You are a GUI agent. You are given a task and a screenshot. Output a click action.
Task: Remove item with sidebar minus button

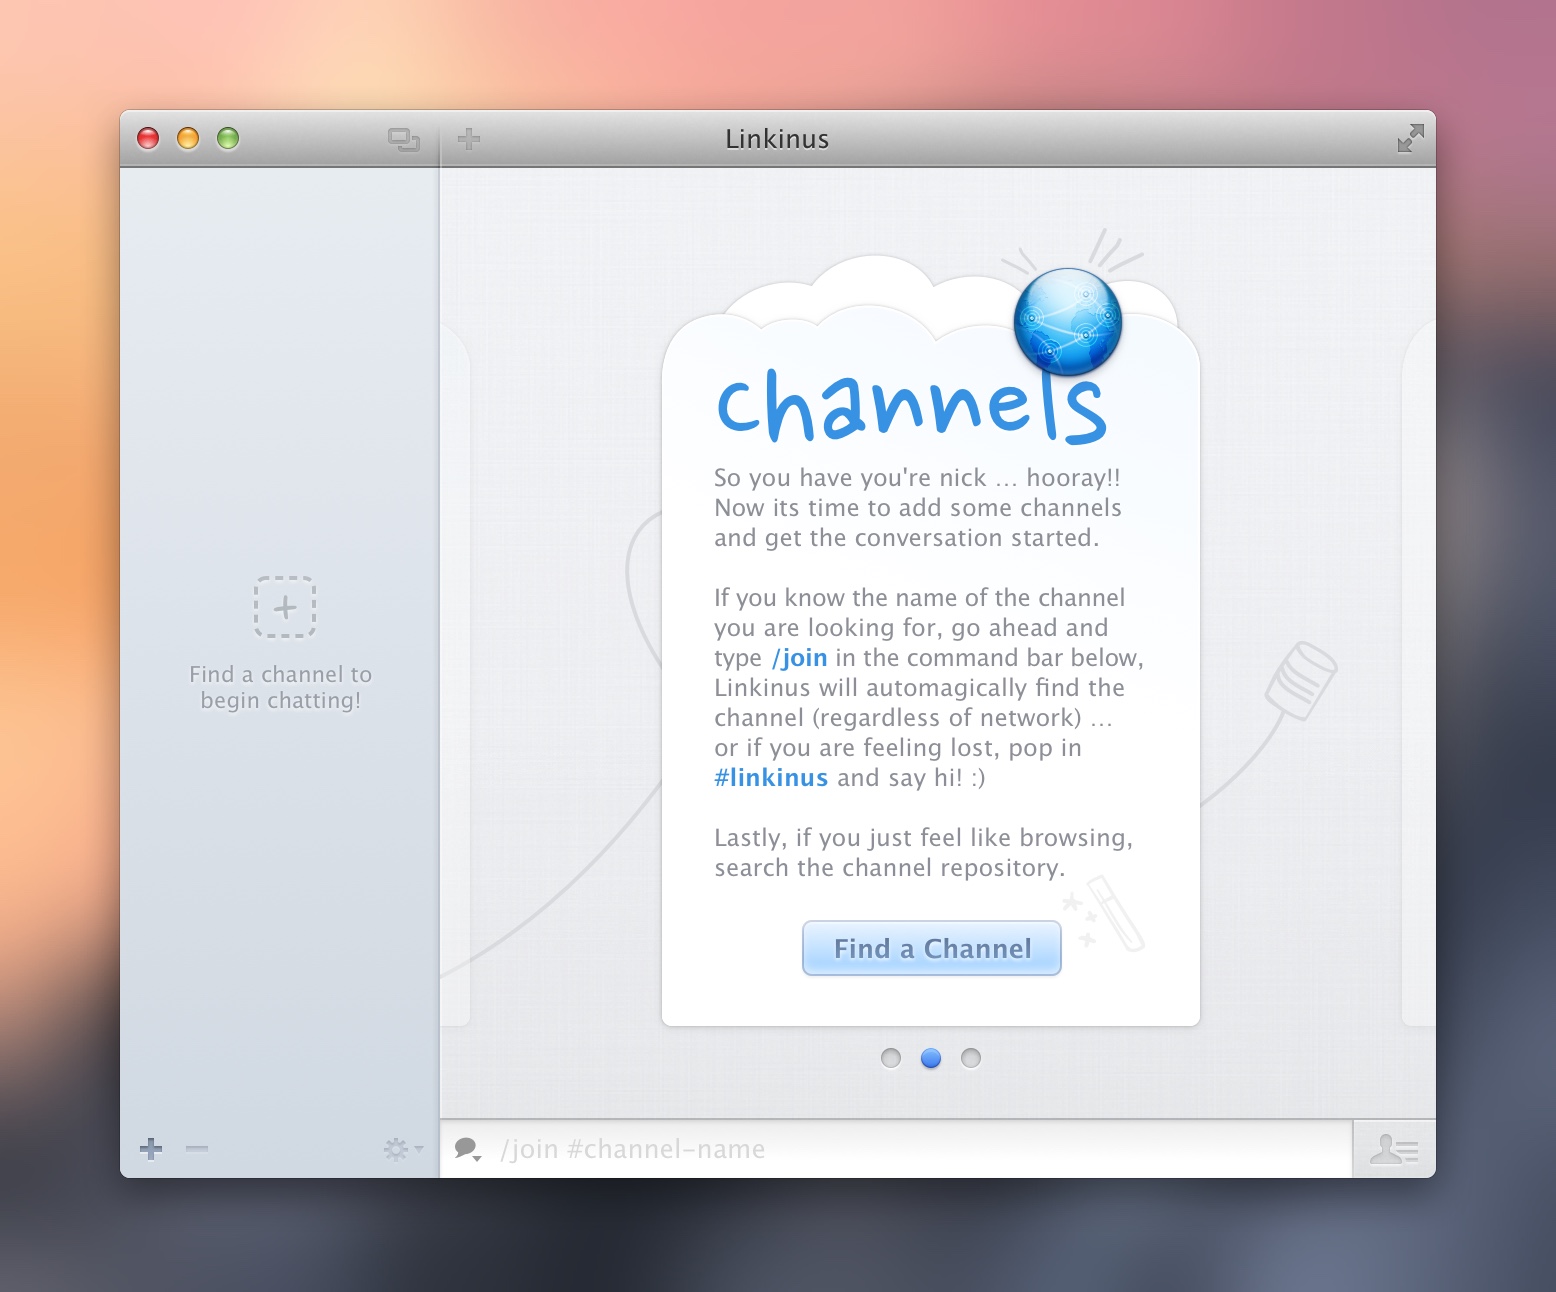click(x=197, y=1149)
